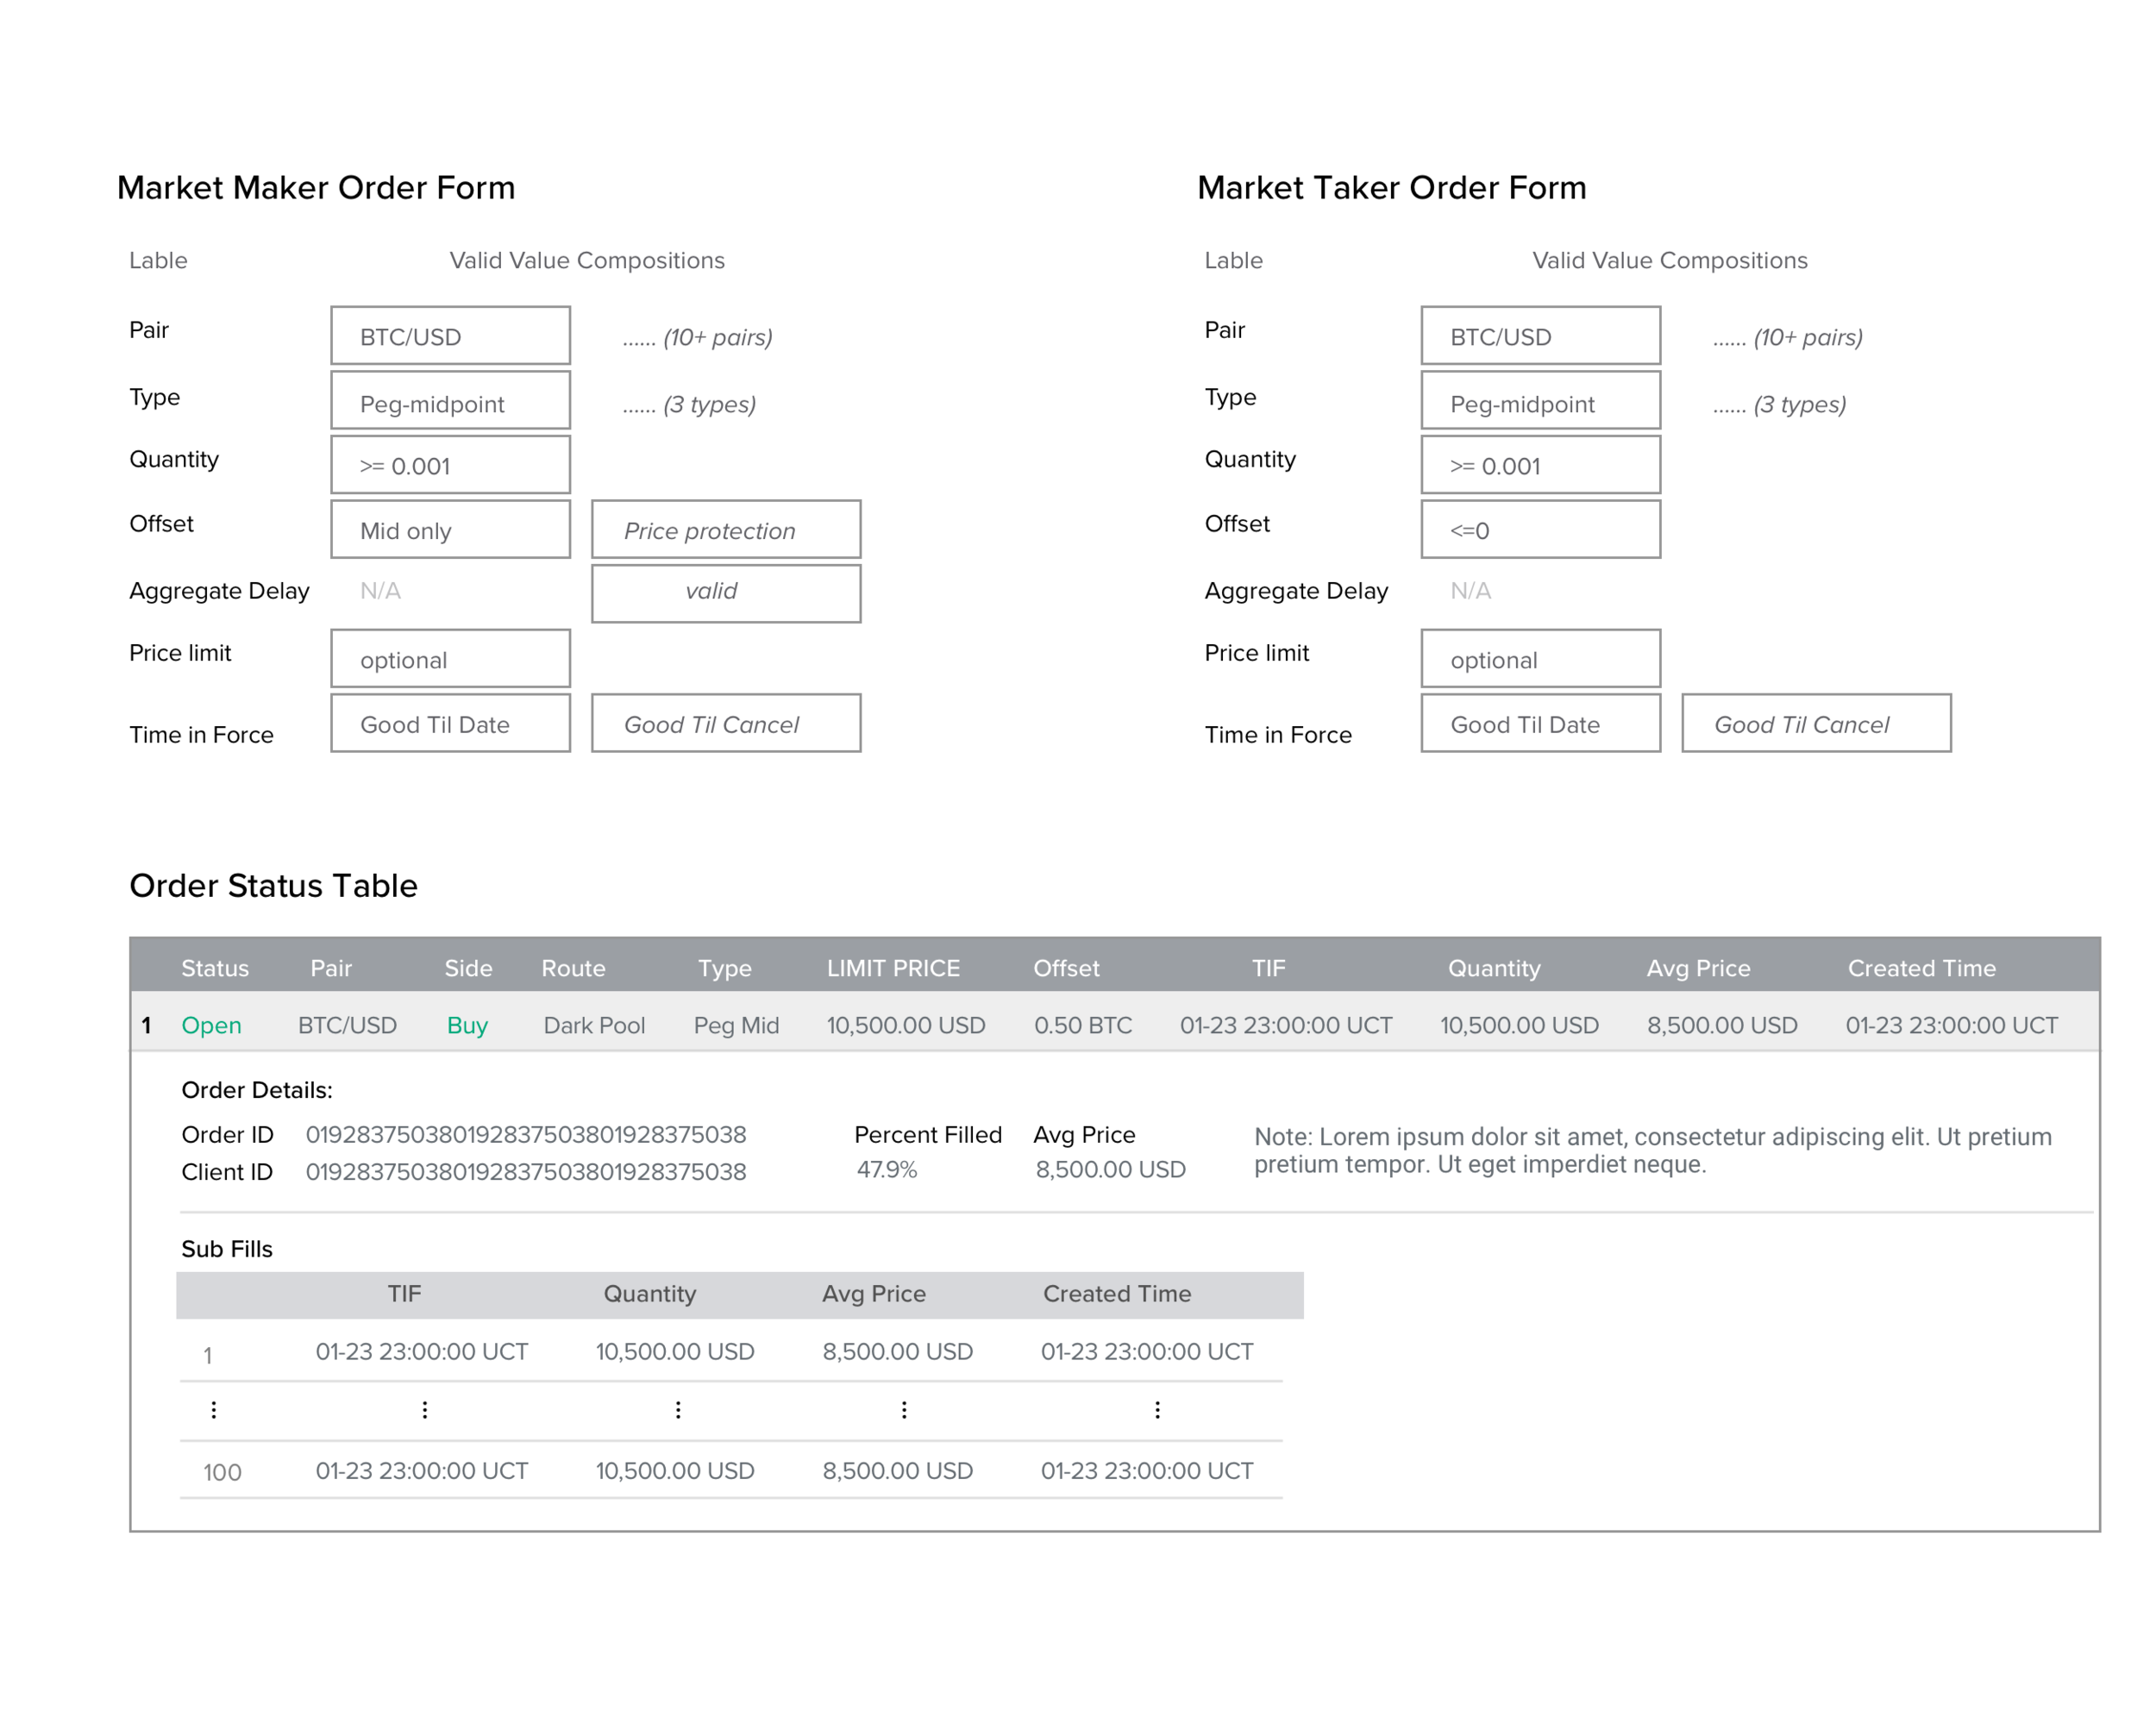Select the Market Taker Type Peg-midpoint field

pyautogui.click(x=1540, y=402)
